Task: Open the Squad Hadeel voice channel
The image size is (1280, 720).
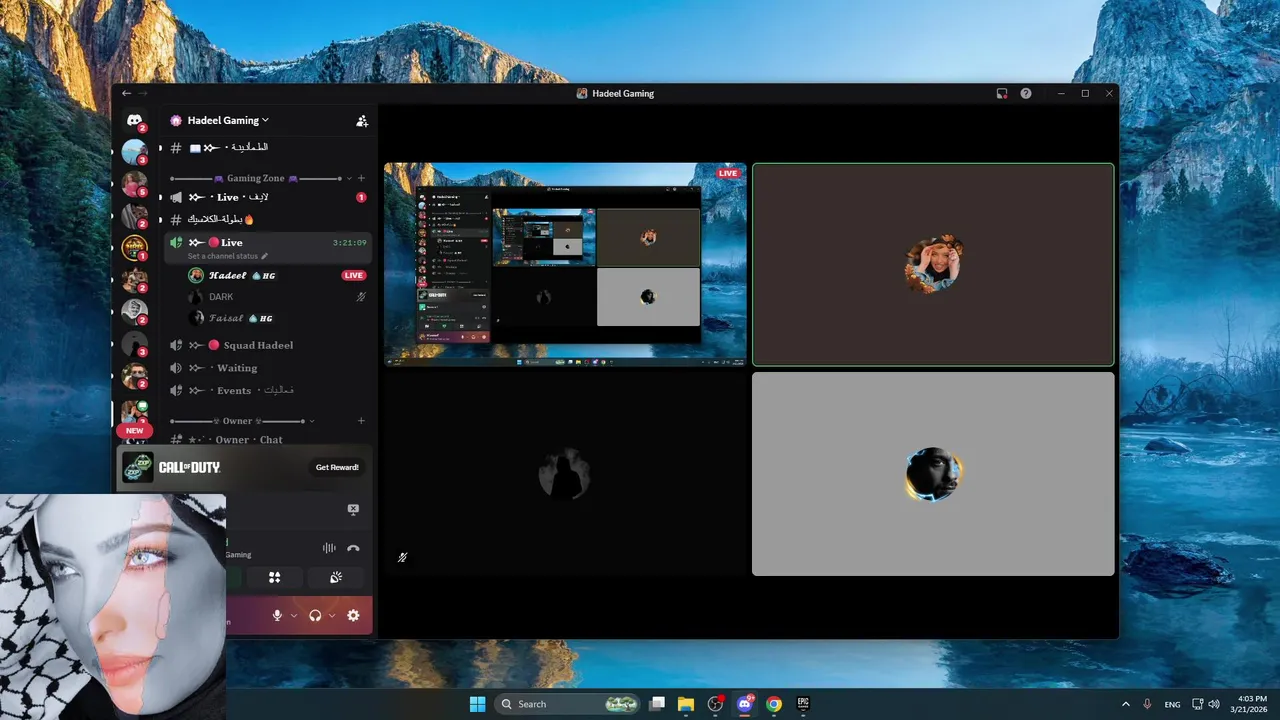Action: point(267,345)
